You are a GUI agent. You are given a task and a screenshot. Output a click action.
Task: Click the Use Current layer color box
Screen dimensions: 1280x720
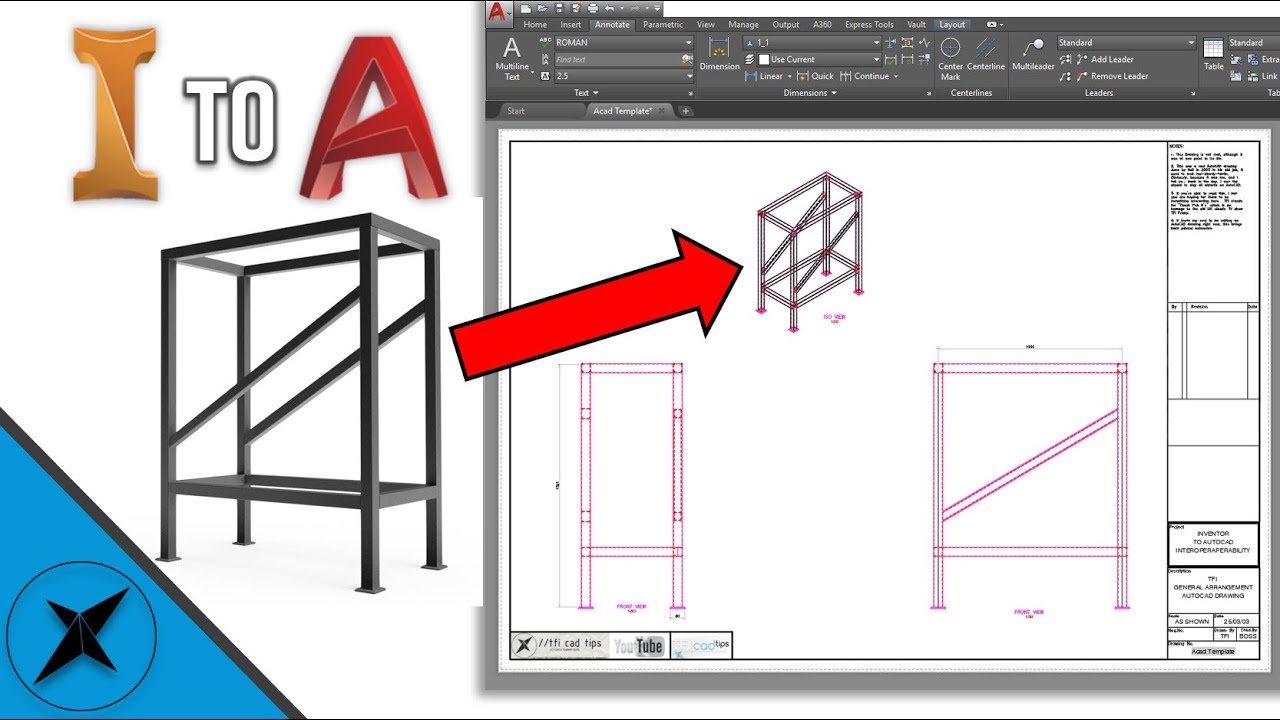764,59
